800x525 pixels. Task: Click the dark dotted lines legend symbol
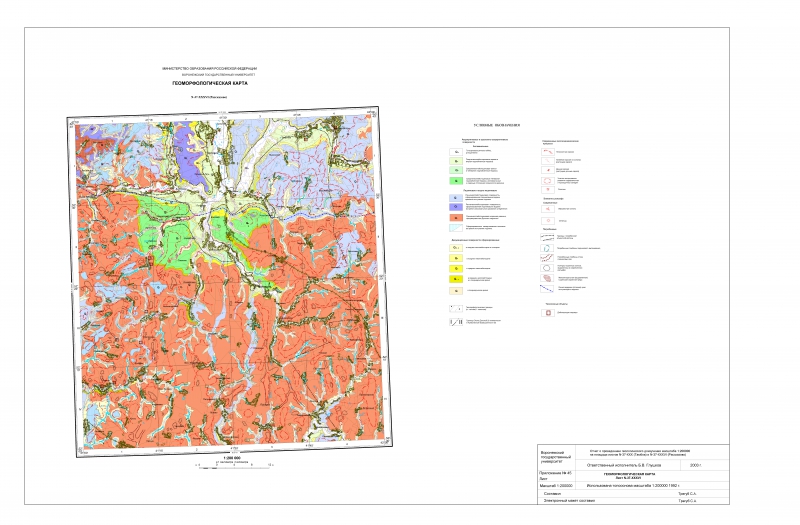tap(547, 237)
